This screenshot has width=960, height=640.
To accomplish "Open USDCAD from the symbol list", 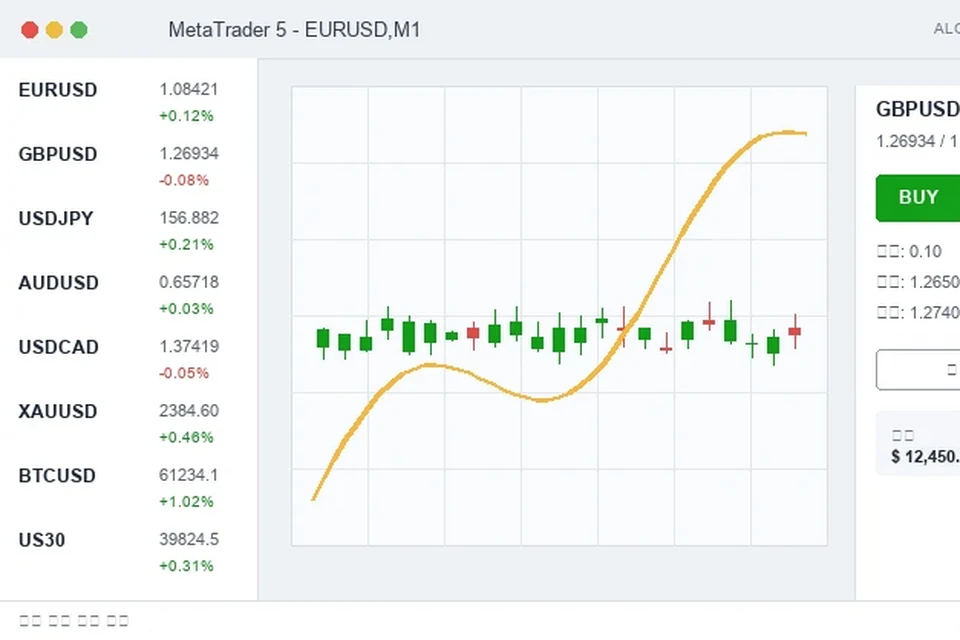I will (128, 360).
